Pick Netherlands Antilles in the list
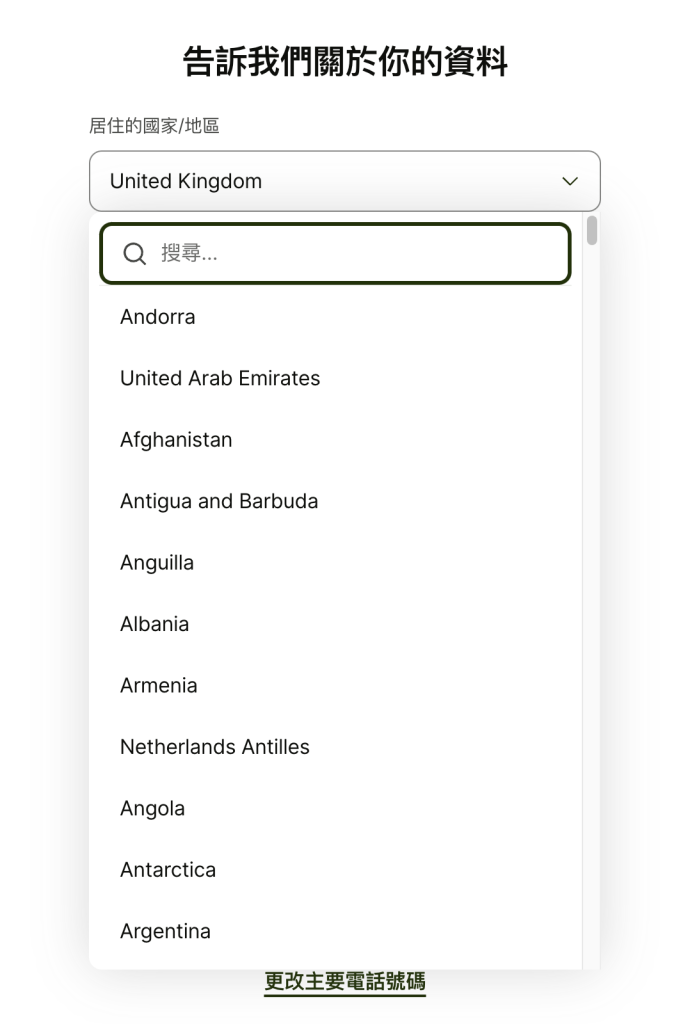 pyautogui.click(x=215, y=747)
